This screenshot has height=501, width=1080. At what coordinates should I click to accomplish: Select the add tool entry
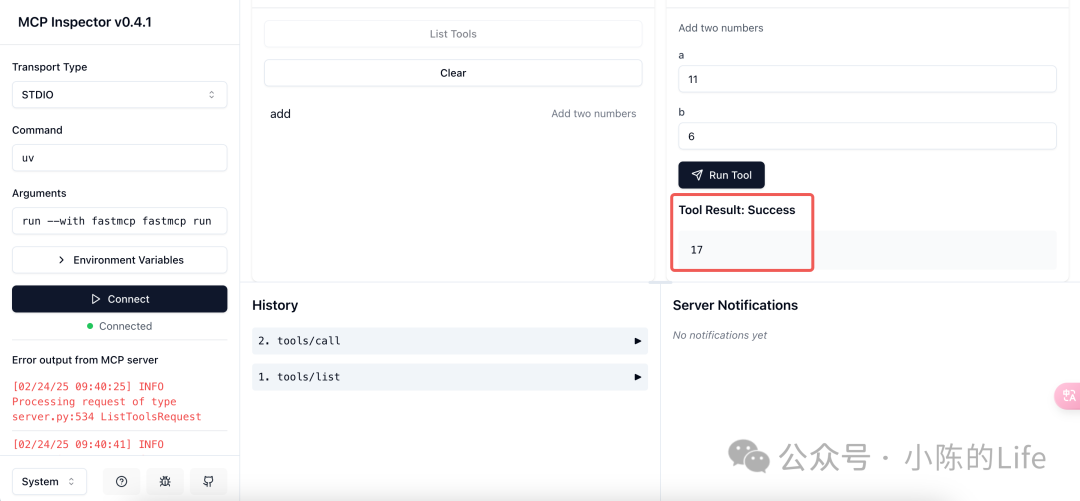coord(453,114)
